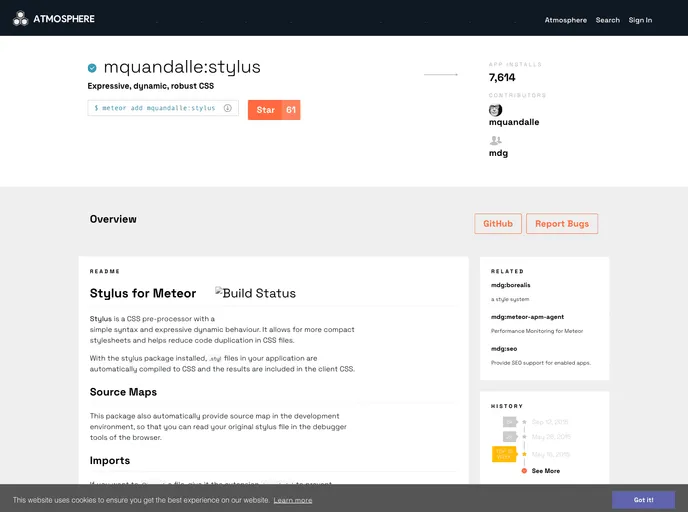This screenshot has height=512, width=688.
Task: Dismiss cookie notice with Got it!
Action: (x=643, y=499)
